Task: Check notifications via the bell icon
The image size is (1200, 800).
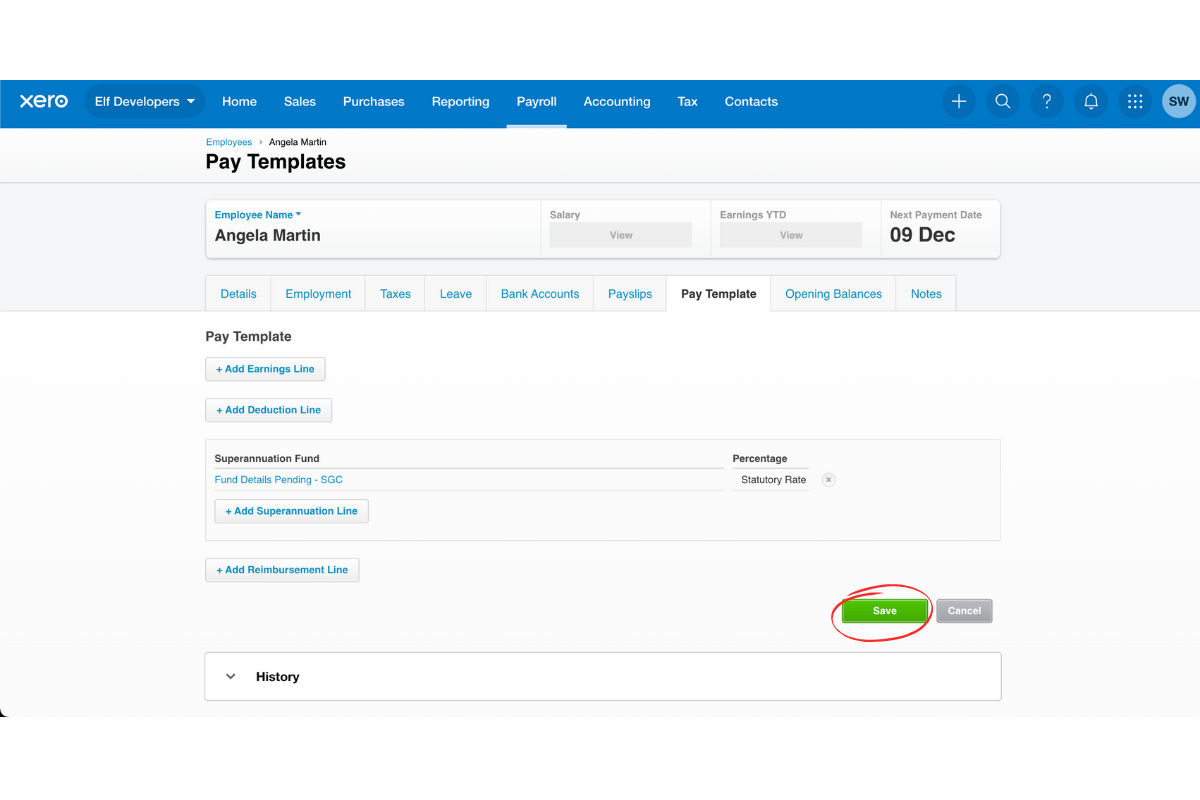Action: tap(1091, 101)
